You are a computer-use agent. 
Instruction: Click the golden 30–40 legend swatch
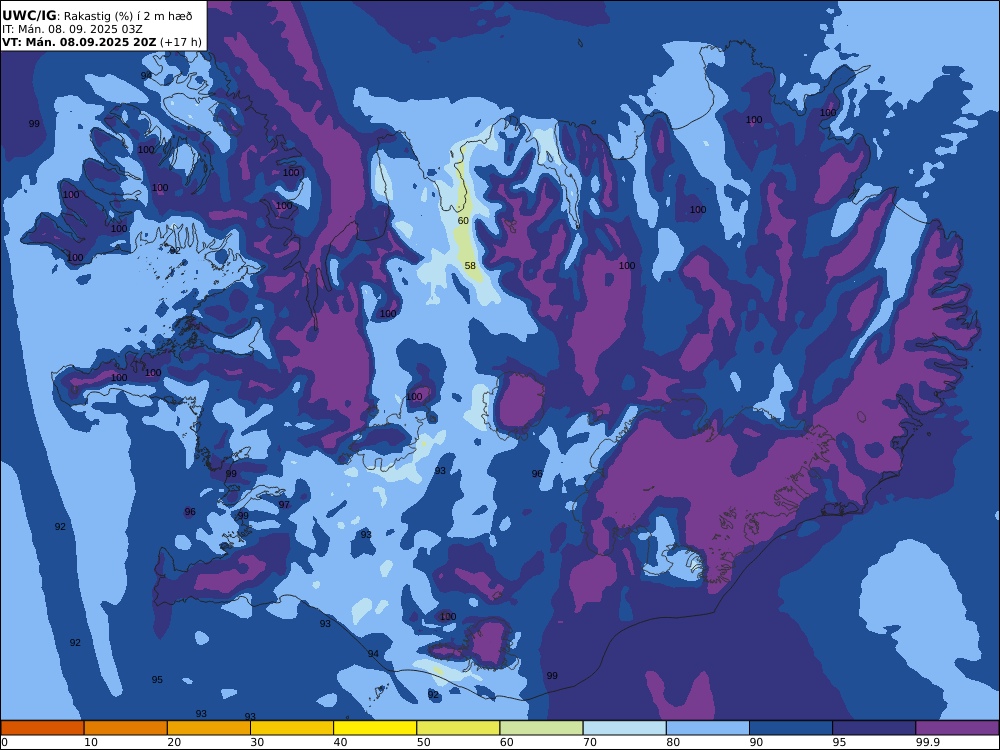click(x=292, y=728)
